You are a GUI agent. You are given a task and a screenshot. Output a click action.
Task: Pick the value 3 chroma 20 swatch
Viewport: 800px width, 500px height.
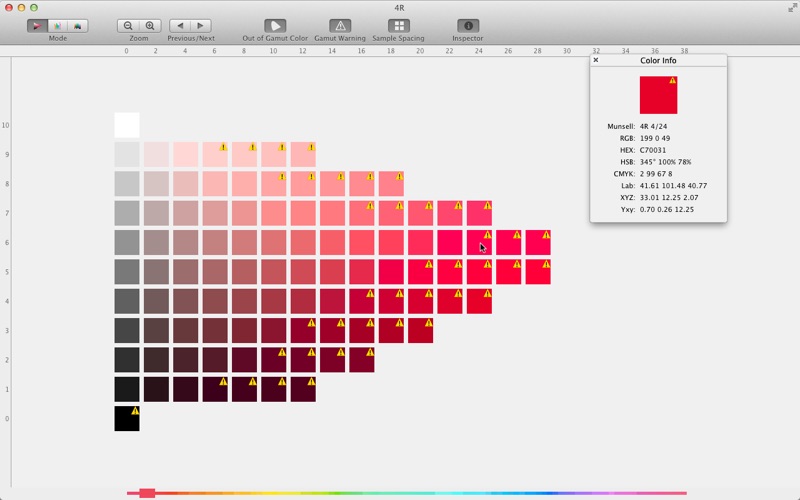(420, 331)
